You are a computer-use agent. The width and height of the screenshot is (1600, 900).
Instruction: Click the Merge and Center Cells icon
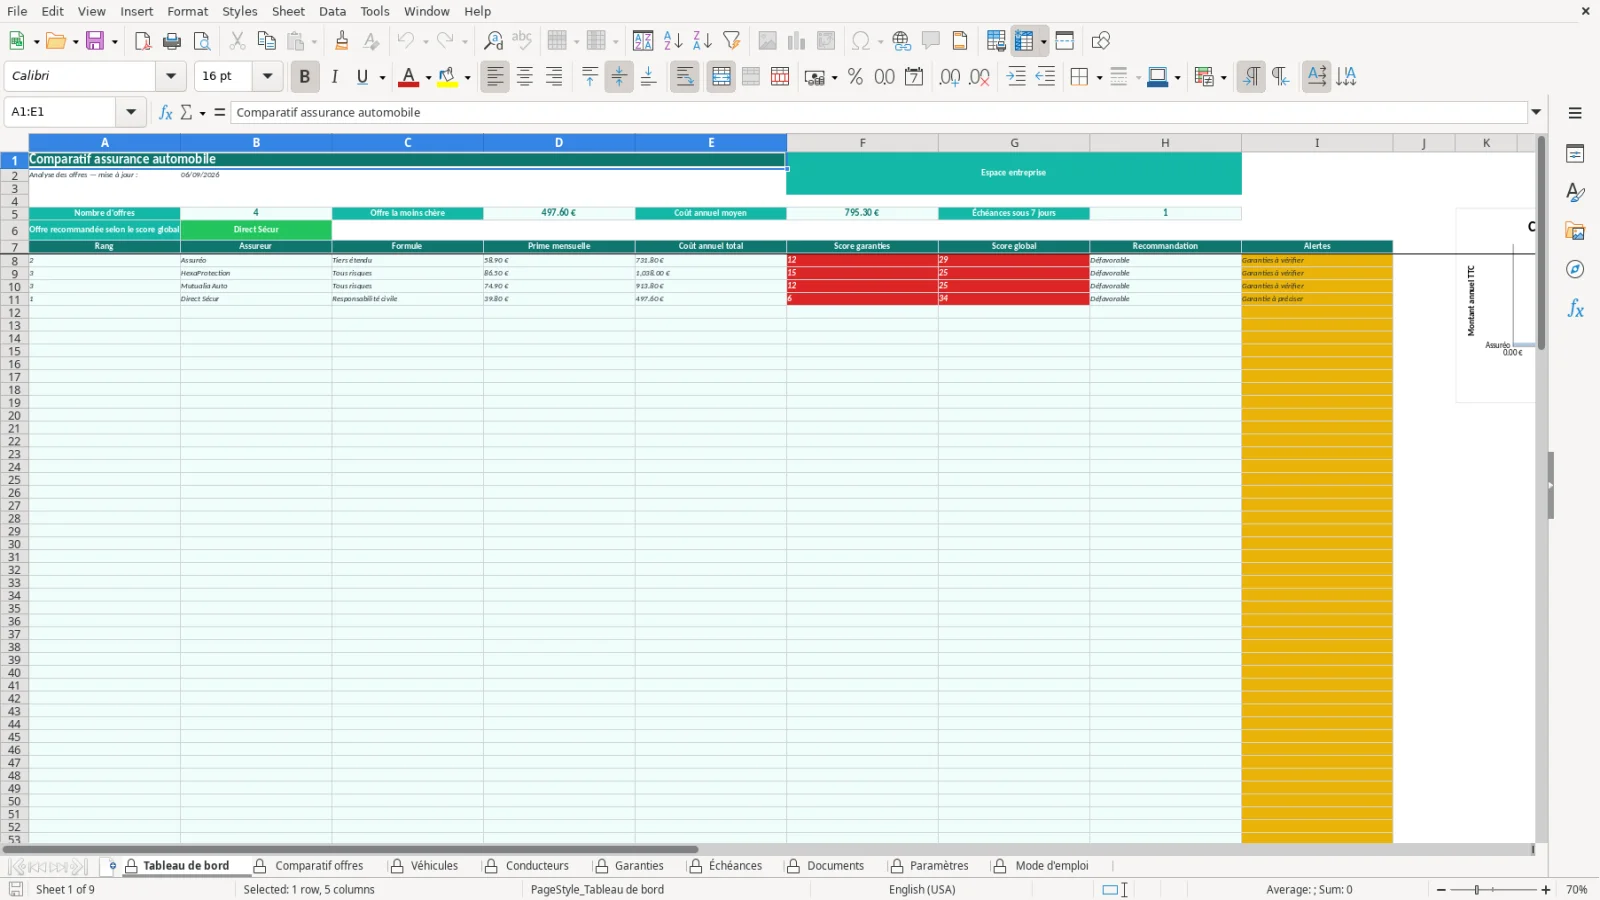click(721, 77)
